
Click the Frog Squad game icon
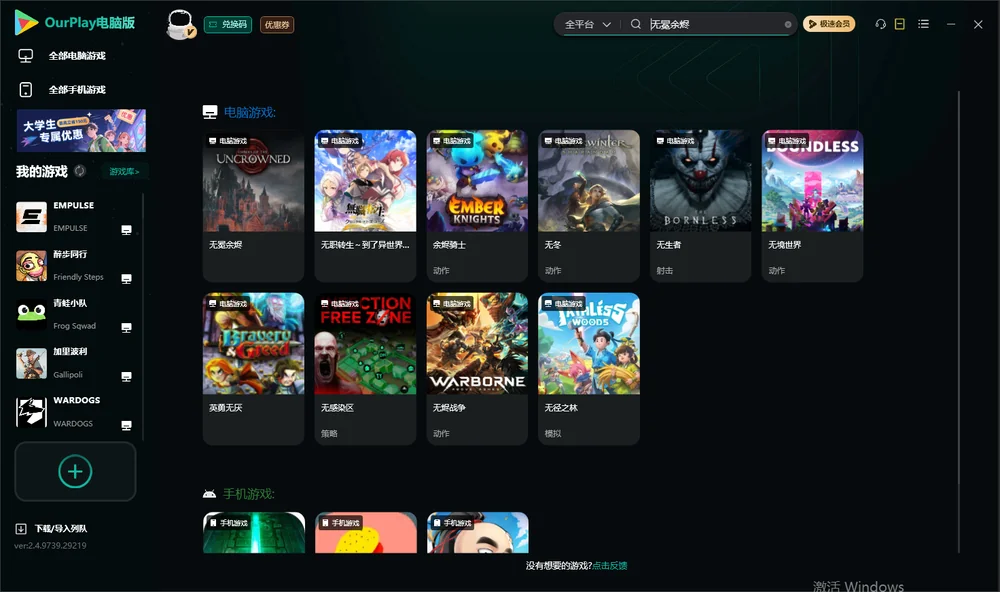click(x=31, y=314)
